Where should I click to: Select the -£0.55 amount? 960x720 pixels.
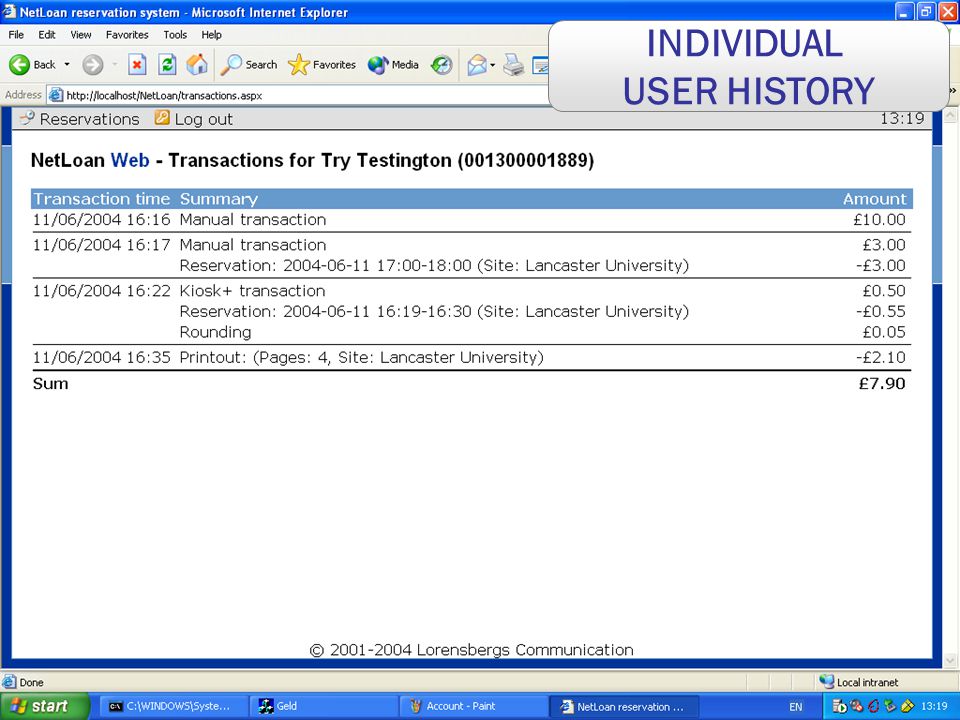coord(880,312)
